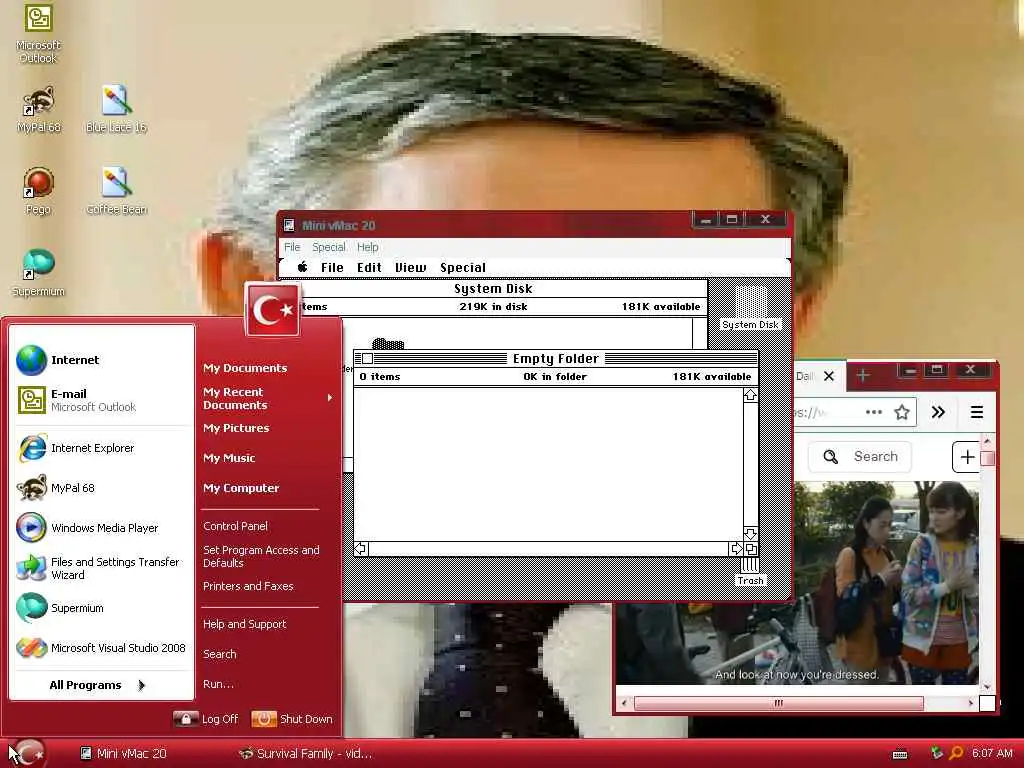Open Set Program Access and Defaults

[x=261, y=556]
